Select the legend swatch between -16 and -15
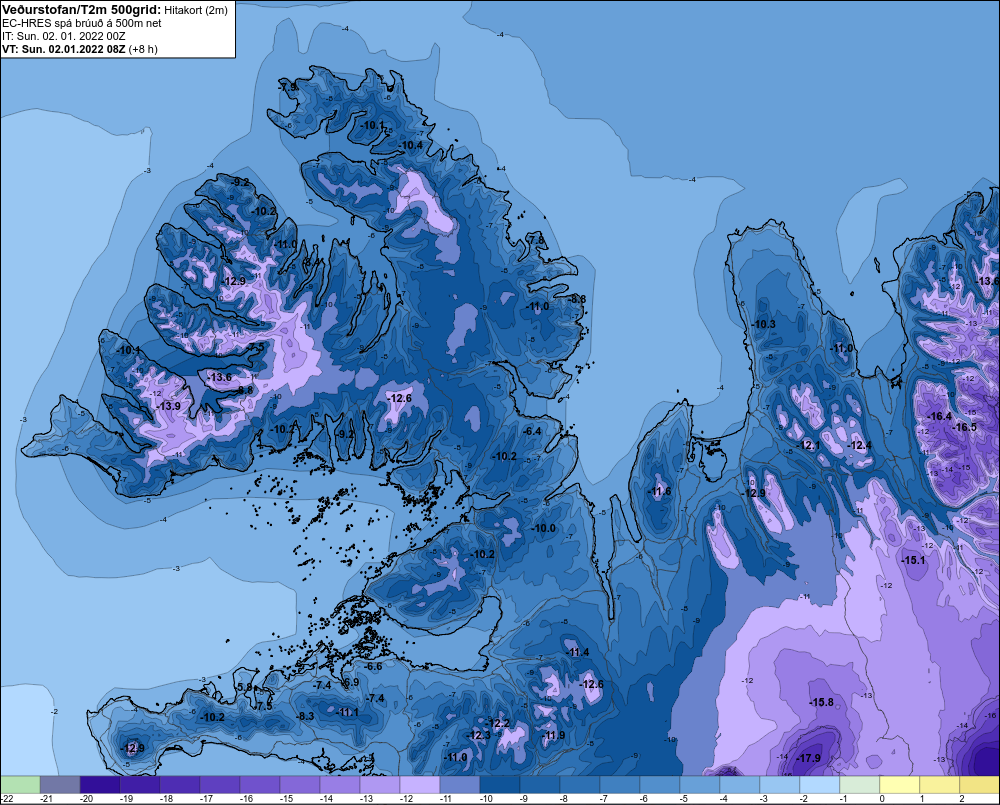Screen dimensions: 1000x805 [x=260, y=785]
